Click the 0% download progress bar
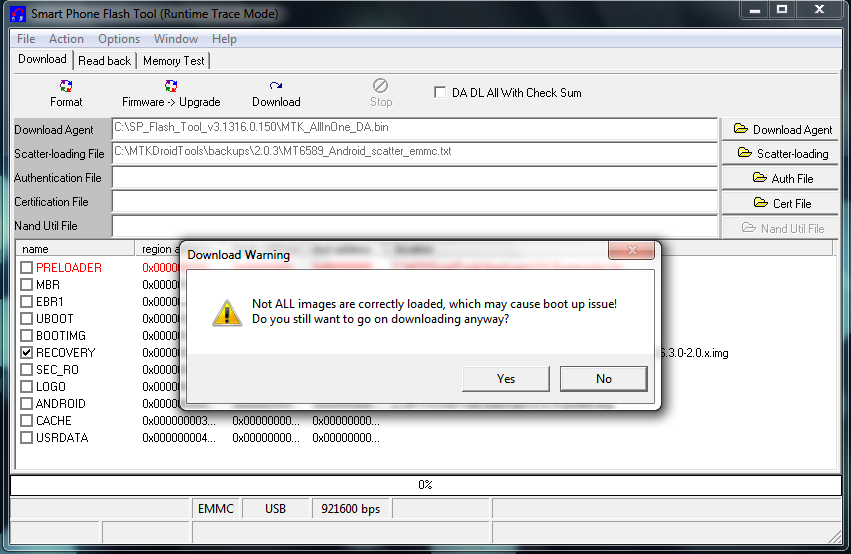 (426, 485)
